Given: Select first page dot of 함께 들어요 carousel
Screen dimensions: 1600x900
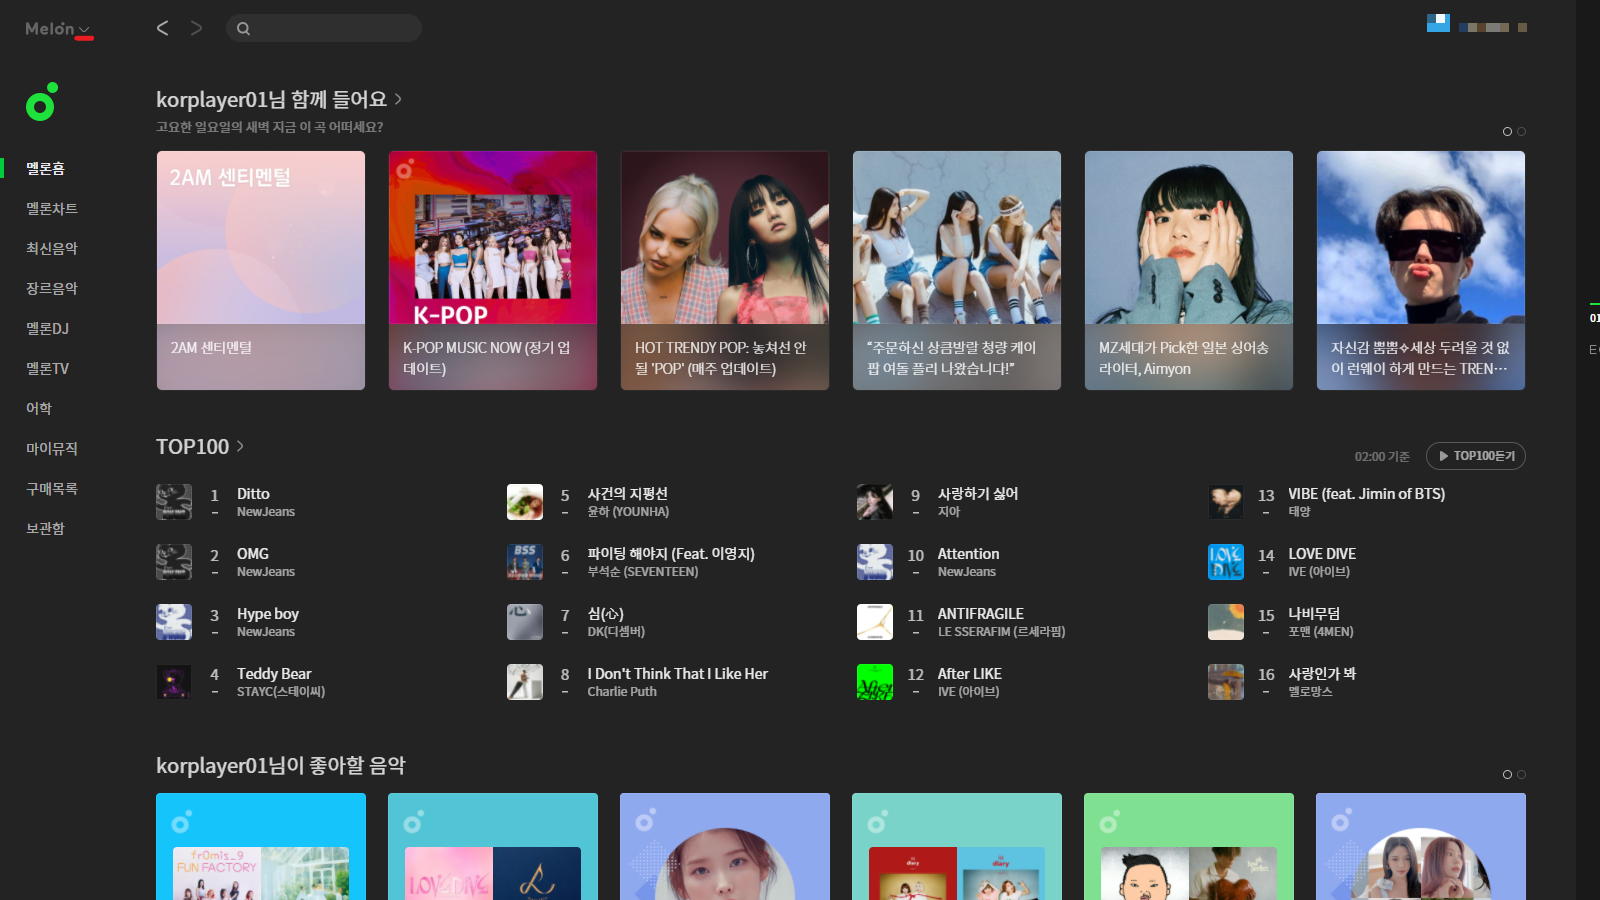Looking at the screenshot, I should (x=1507, y=132).
